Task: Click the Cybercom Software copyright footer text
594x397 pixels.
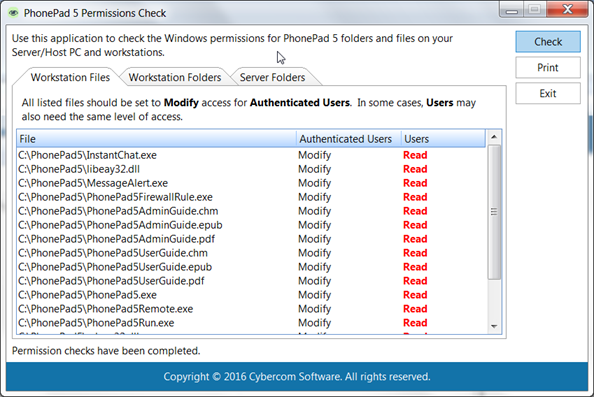Action: (297, 377)
